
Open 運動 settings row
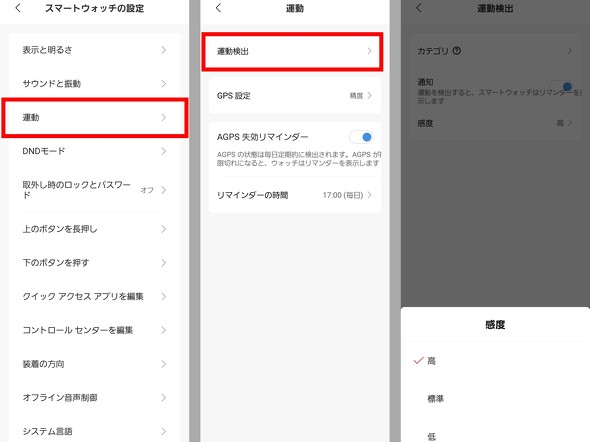[94, 117]
